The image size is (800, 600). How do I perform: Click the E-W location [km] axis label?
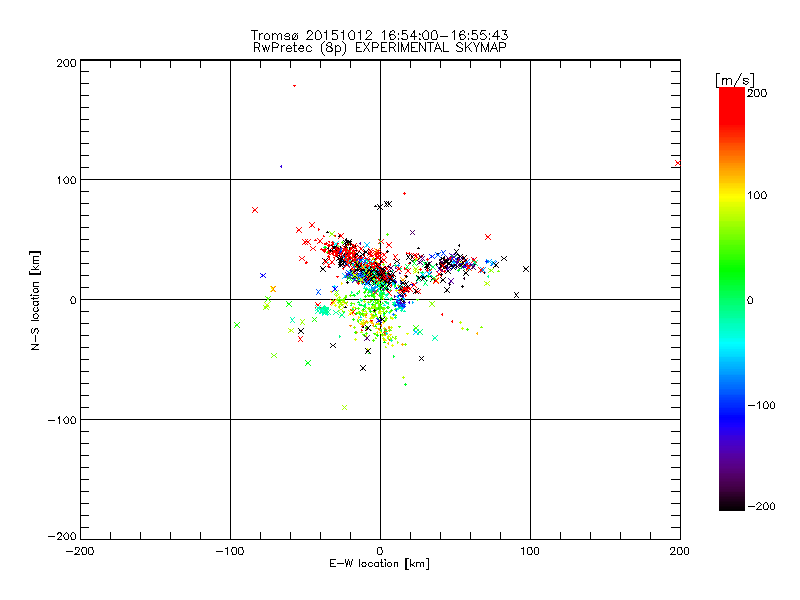(380, 564)
